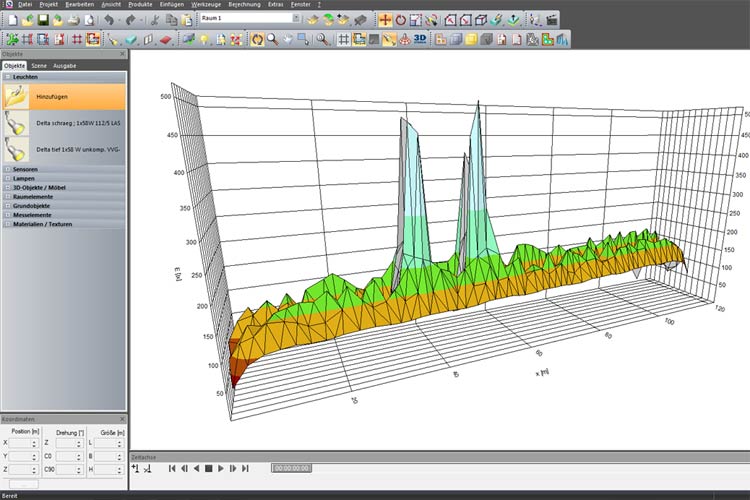Play the timeline animation
Viewport: 750px width, 500px height.
click(x=221, y=468)
